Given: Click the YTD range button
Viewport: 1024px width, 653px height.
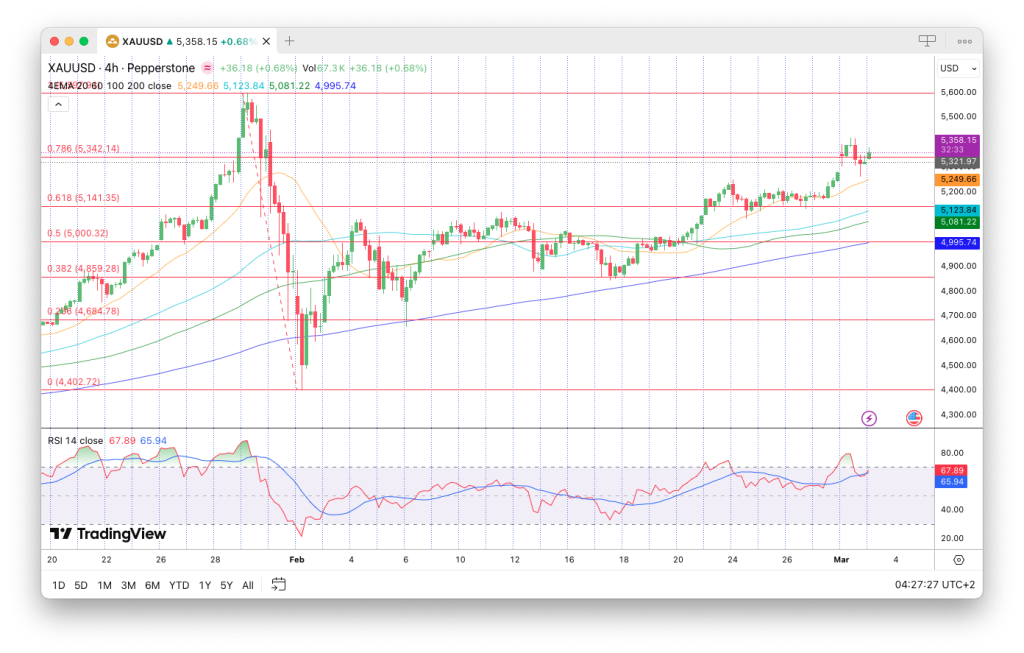Looking at the screenshot, I should (178, 584).
